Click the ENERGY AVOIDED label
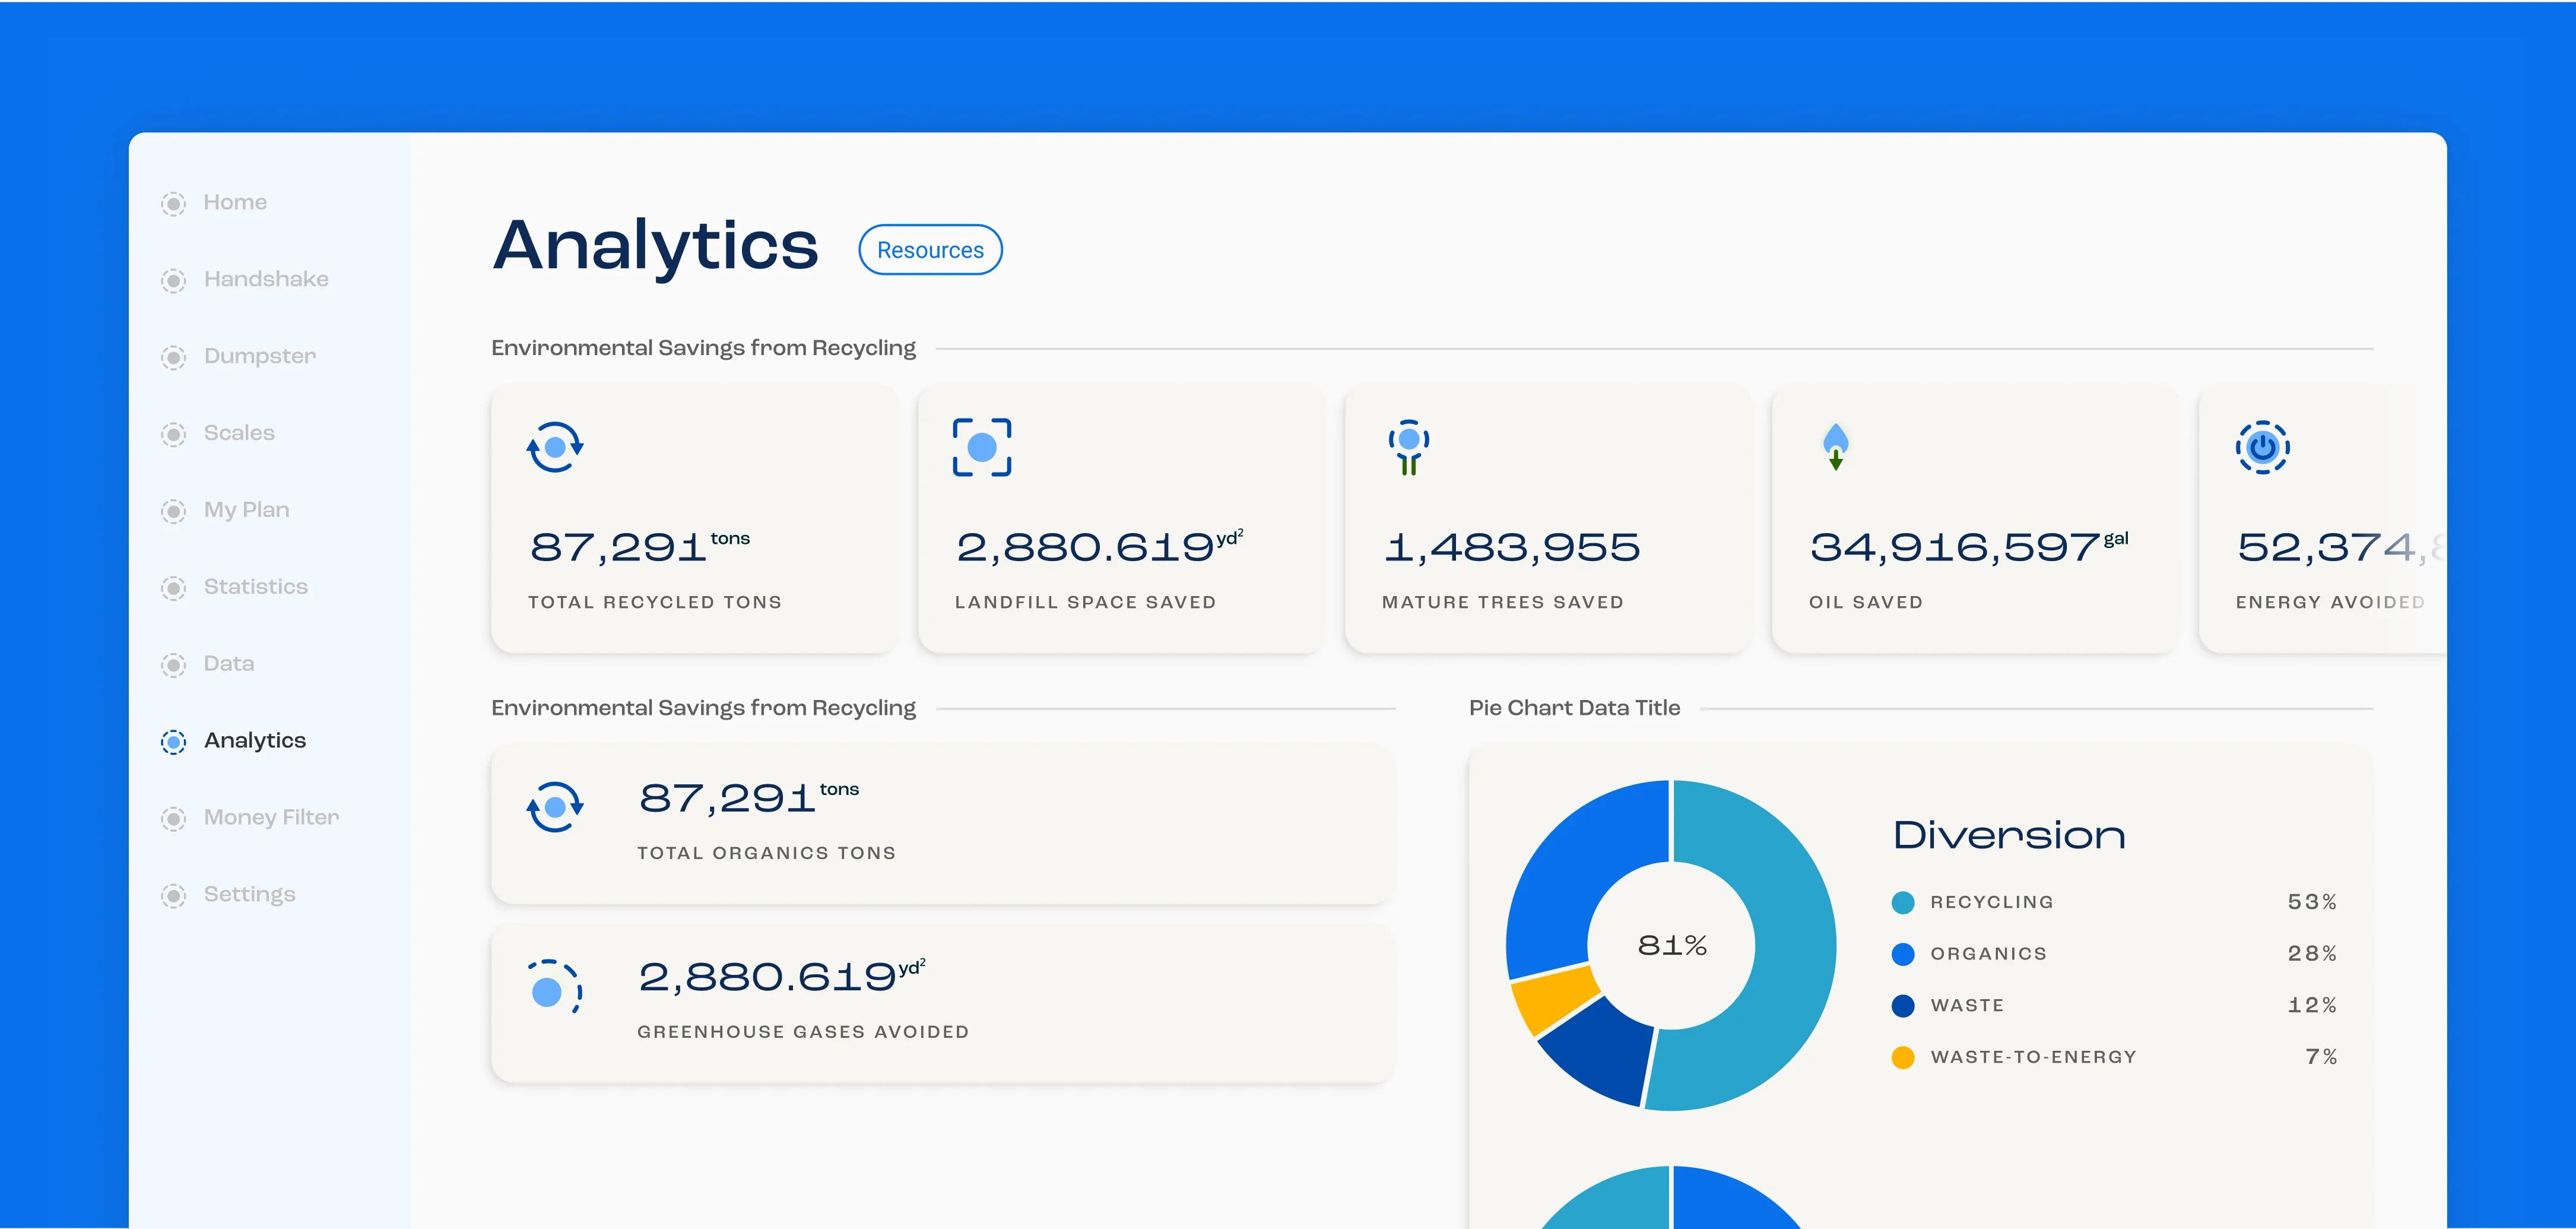This screenshot has height=1229, width=2576. coord(2330,602)
